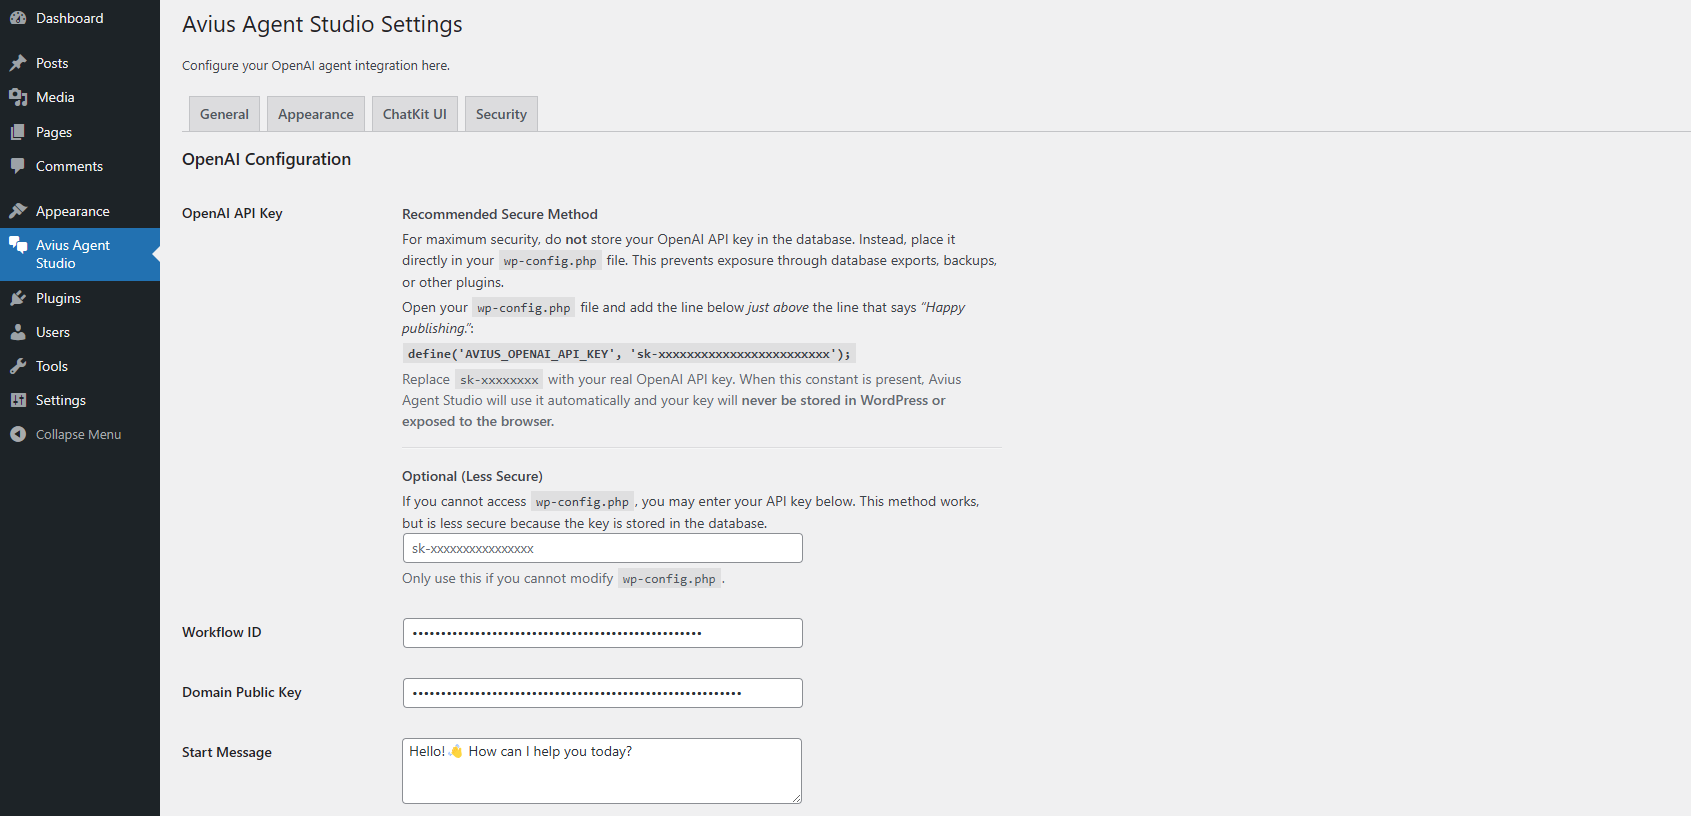Click the Tools wrench icon
The width and height of the screenshot is (1691, 816).
pyautogui.click(x=18, y=366)
